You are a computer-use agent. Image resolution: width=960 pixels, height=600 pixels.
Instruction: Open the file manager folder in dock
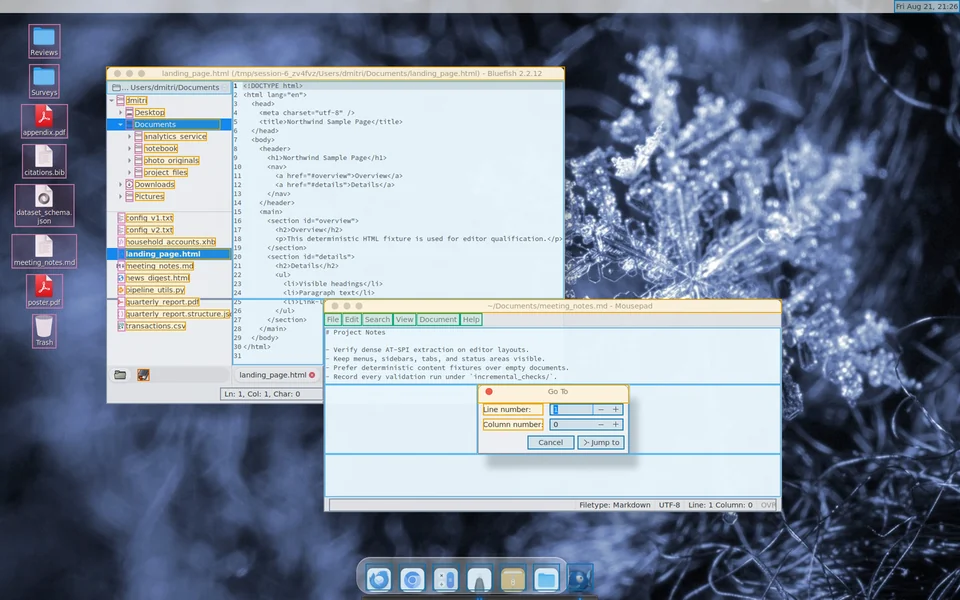[x=546, y=579]
